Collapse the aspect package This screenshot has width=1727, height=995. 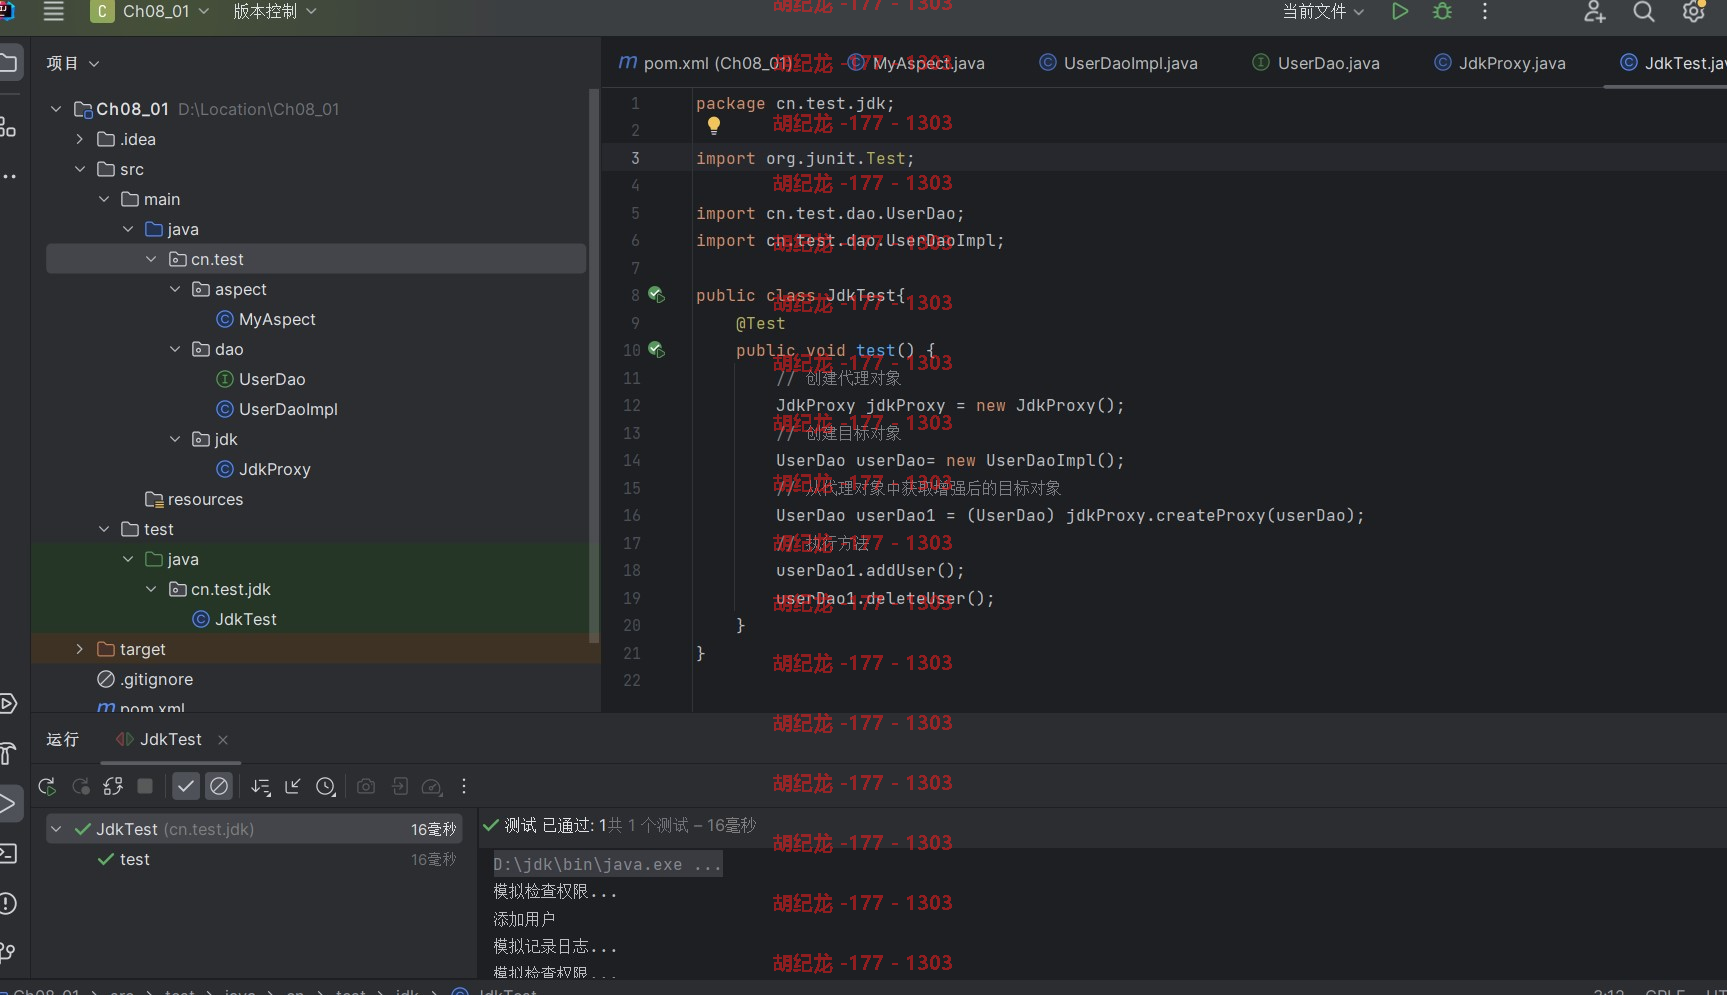coord(175,289)
